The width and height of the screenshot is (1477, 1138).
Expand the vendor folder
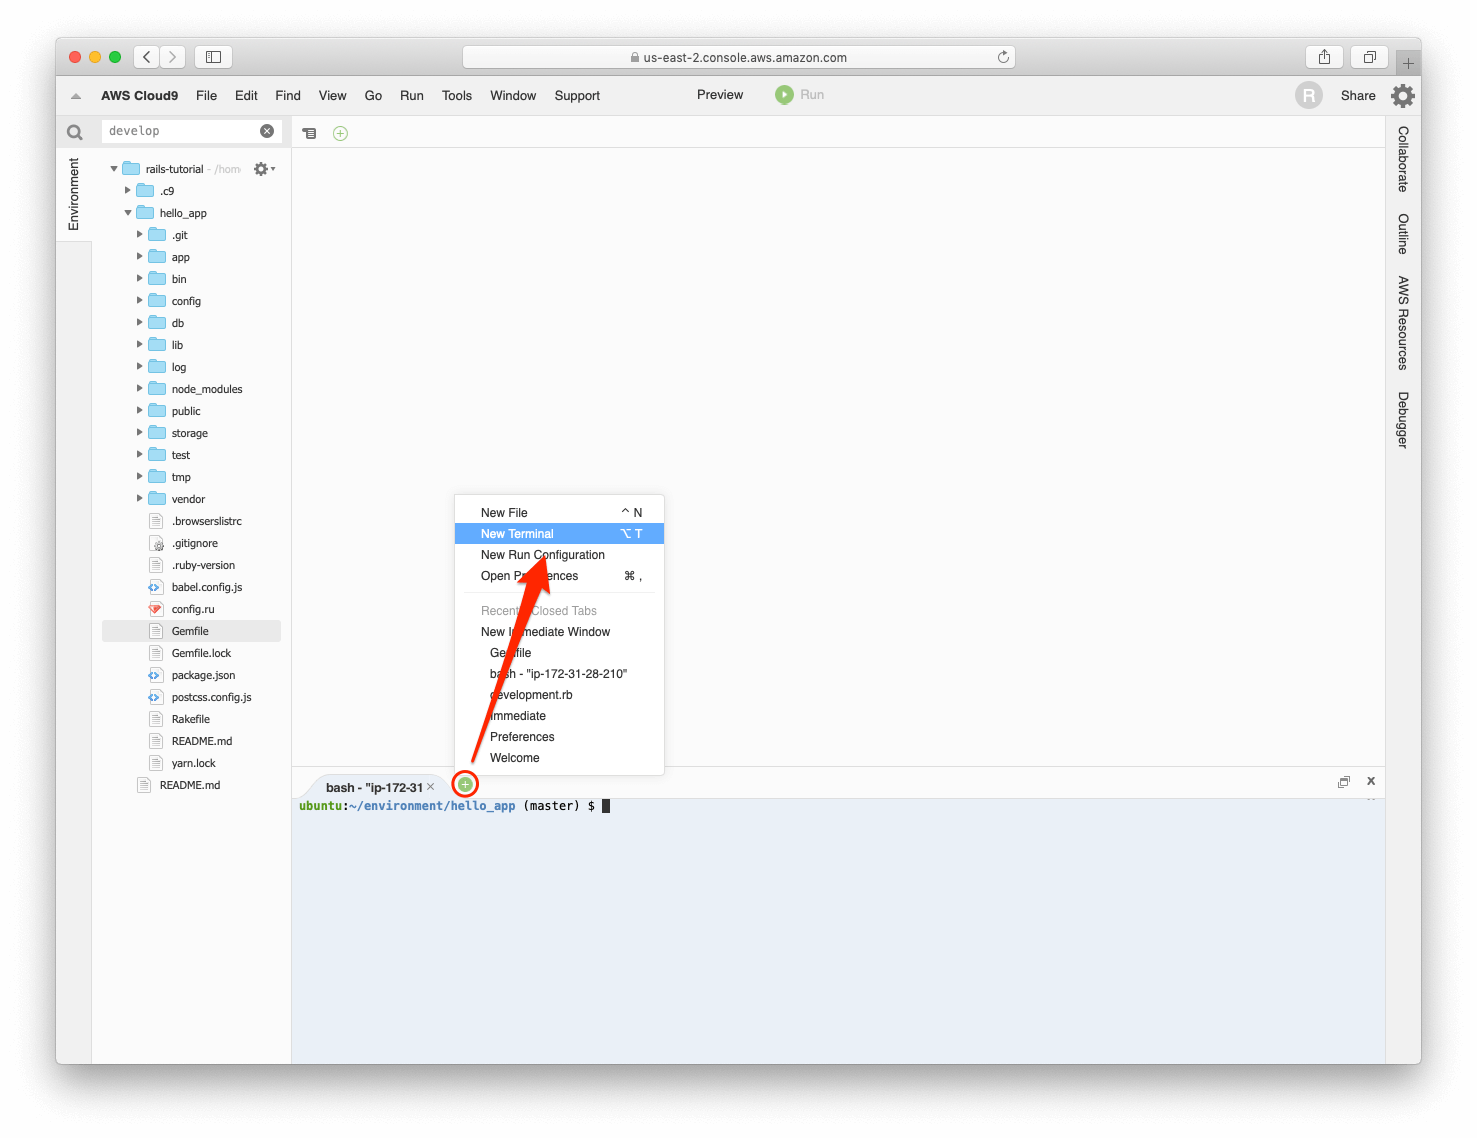click(140, 499)
